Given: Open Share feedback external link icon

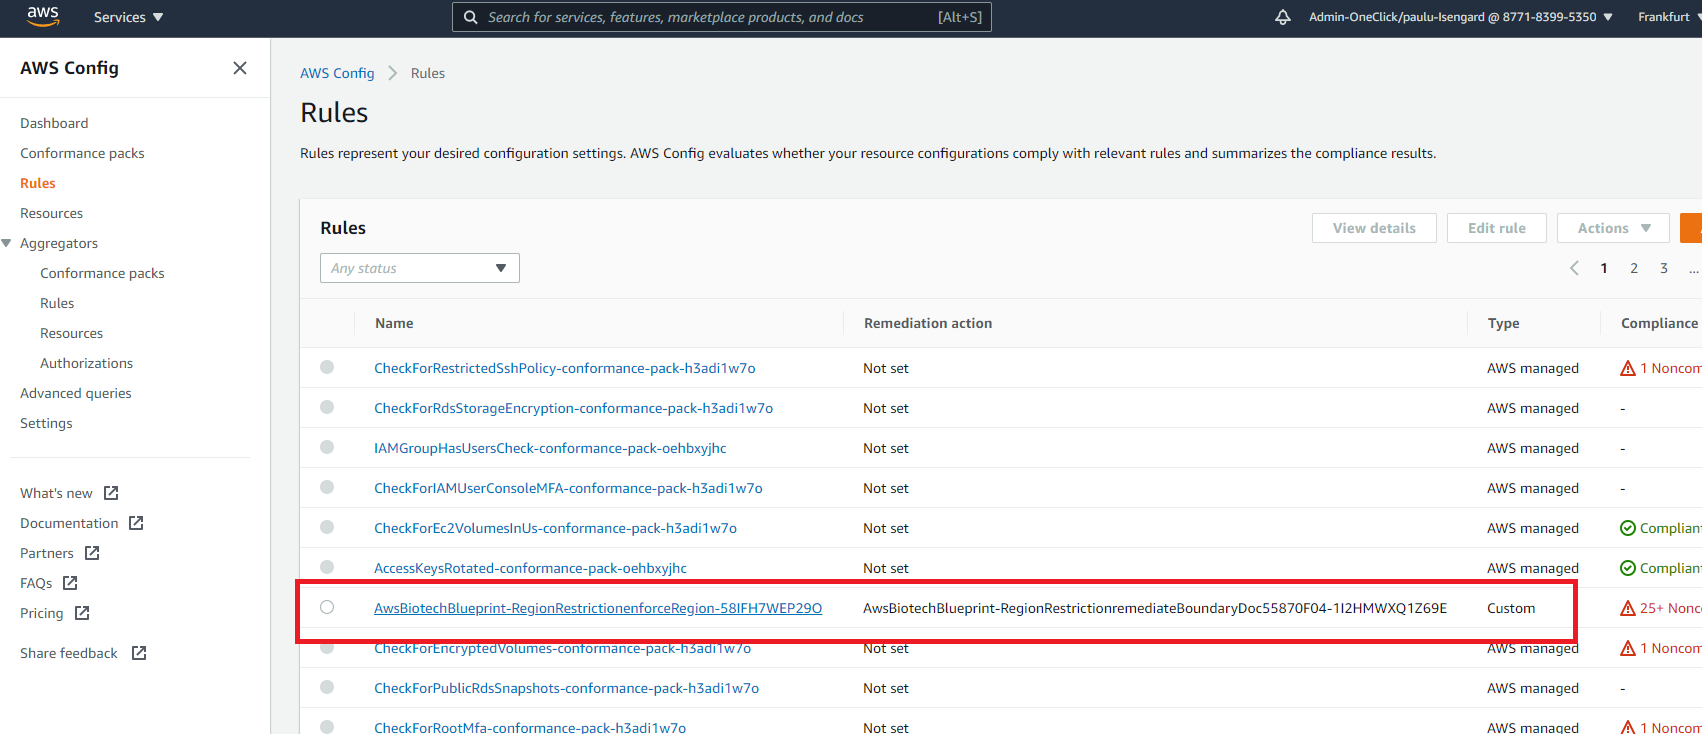Looking at the screenshot, I should (x=139, y=653).
